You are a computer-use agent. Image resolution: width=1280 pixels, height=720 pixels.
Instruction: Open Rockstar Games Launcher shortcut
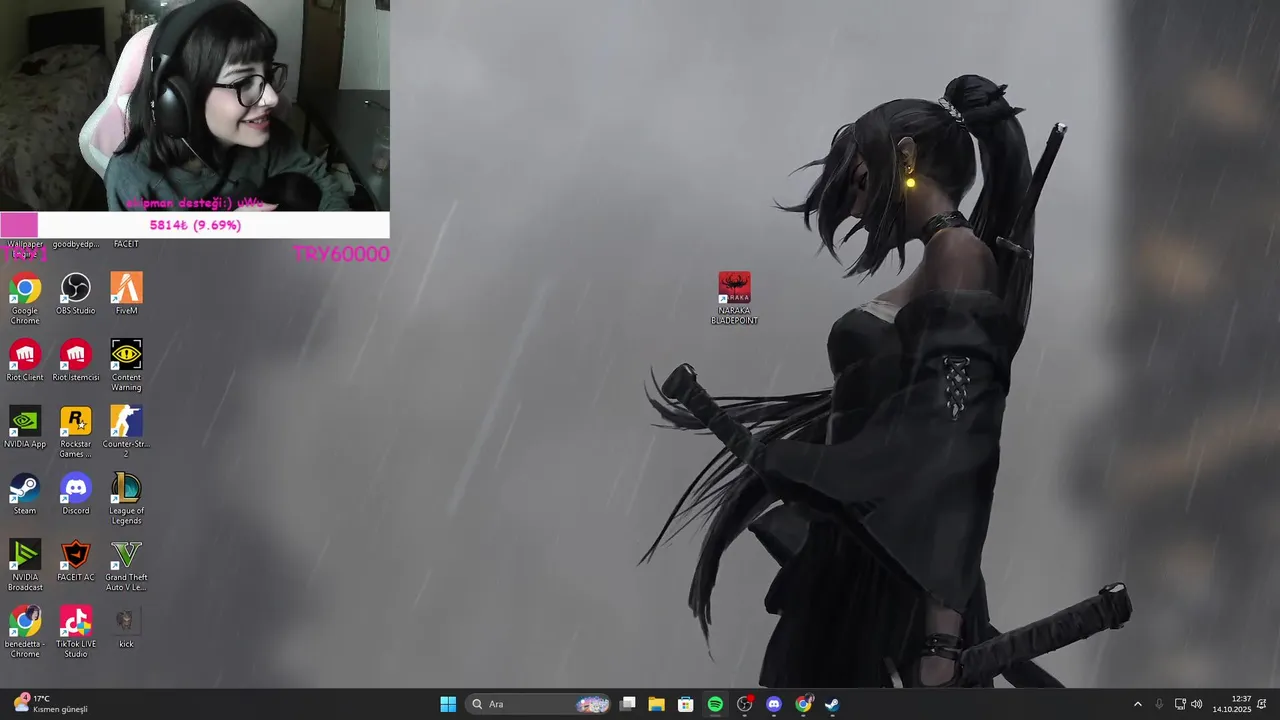tap(75, 432)
